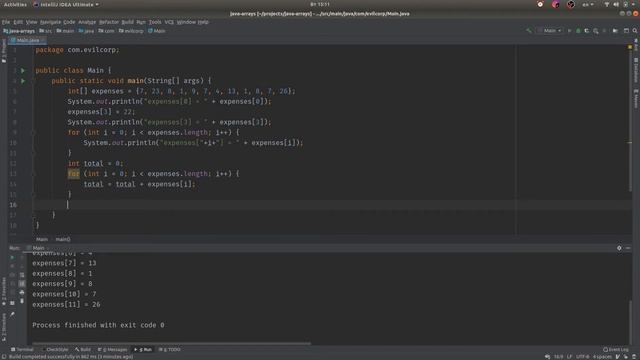This screenshot has height=360, width=640.
Task: Change the UTF-8 file encoding
Action: pos(582,357)
